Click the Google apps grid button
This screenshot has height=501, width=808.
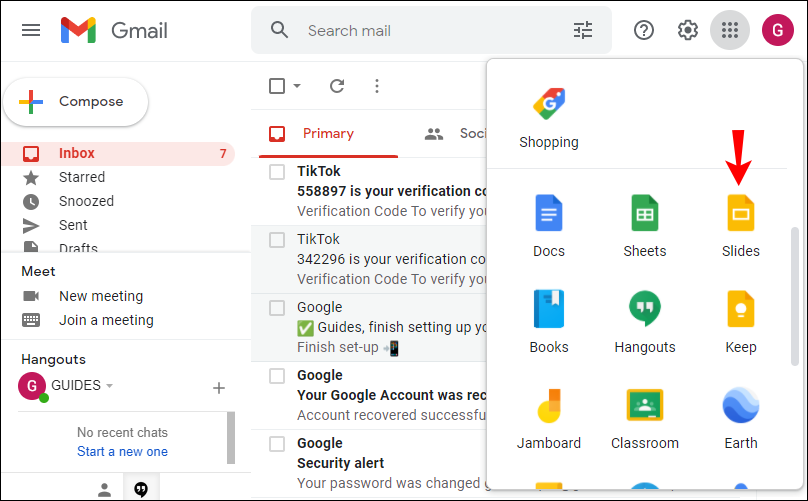point(730,30)
